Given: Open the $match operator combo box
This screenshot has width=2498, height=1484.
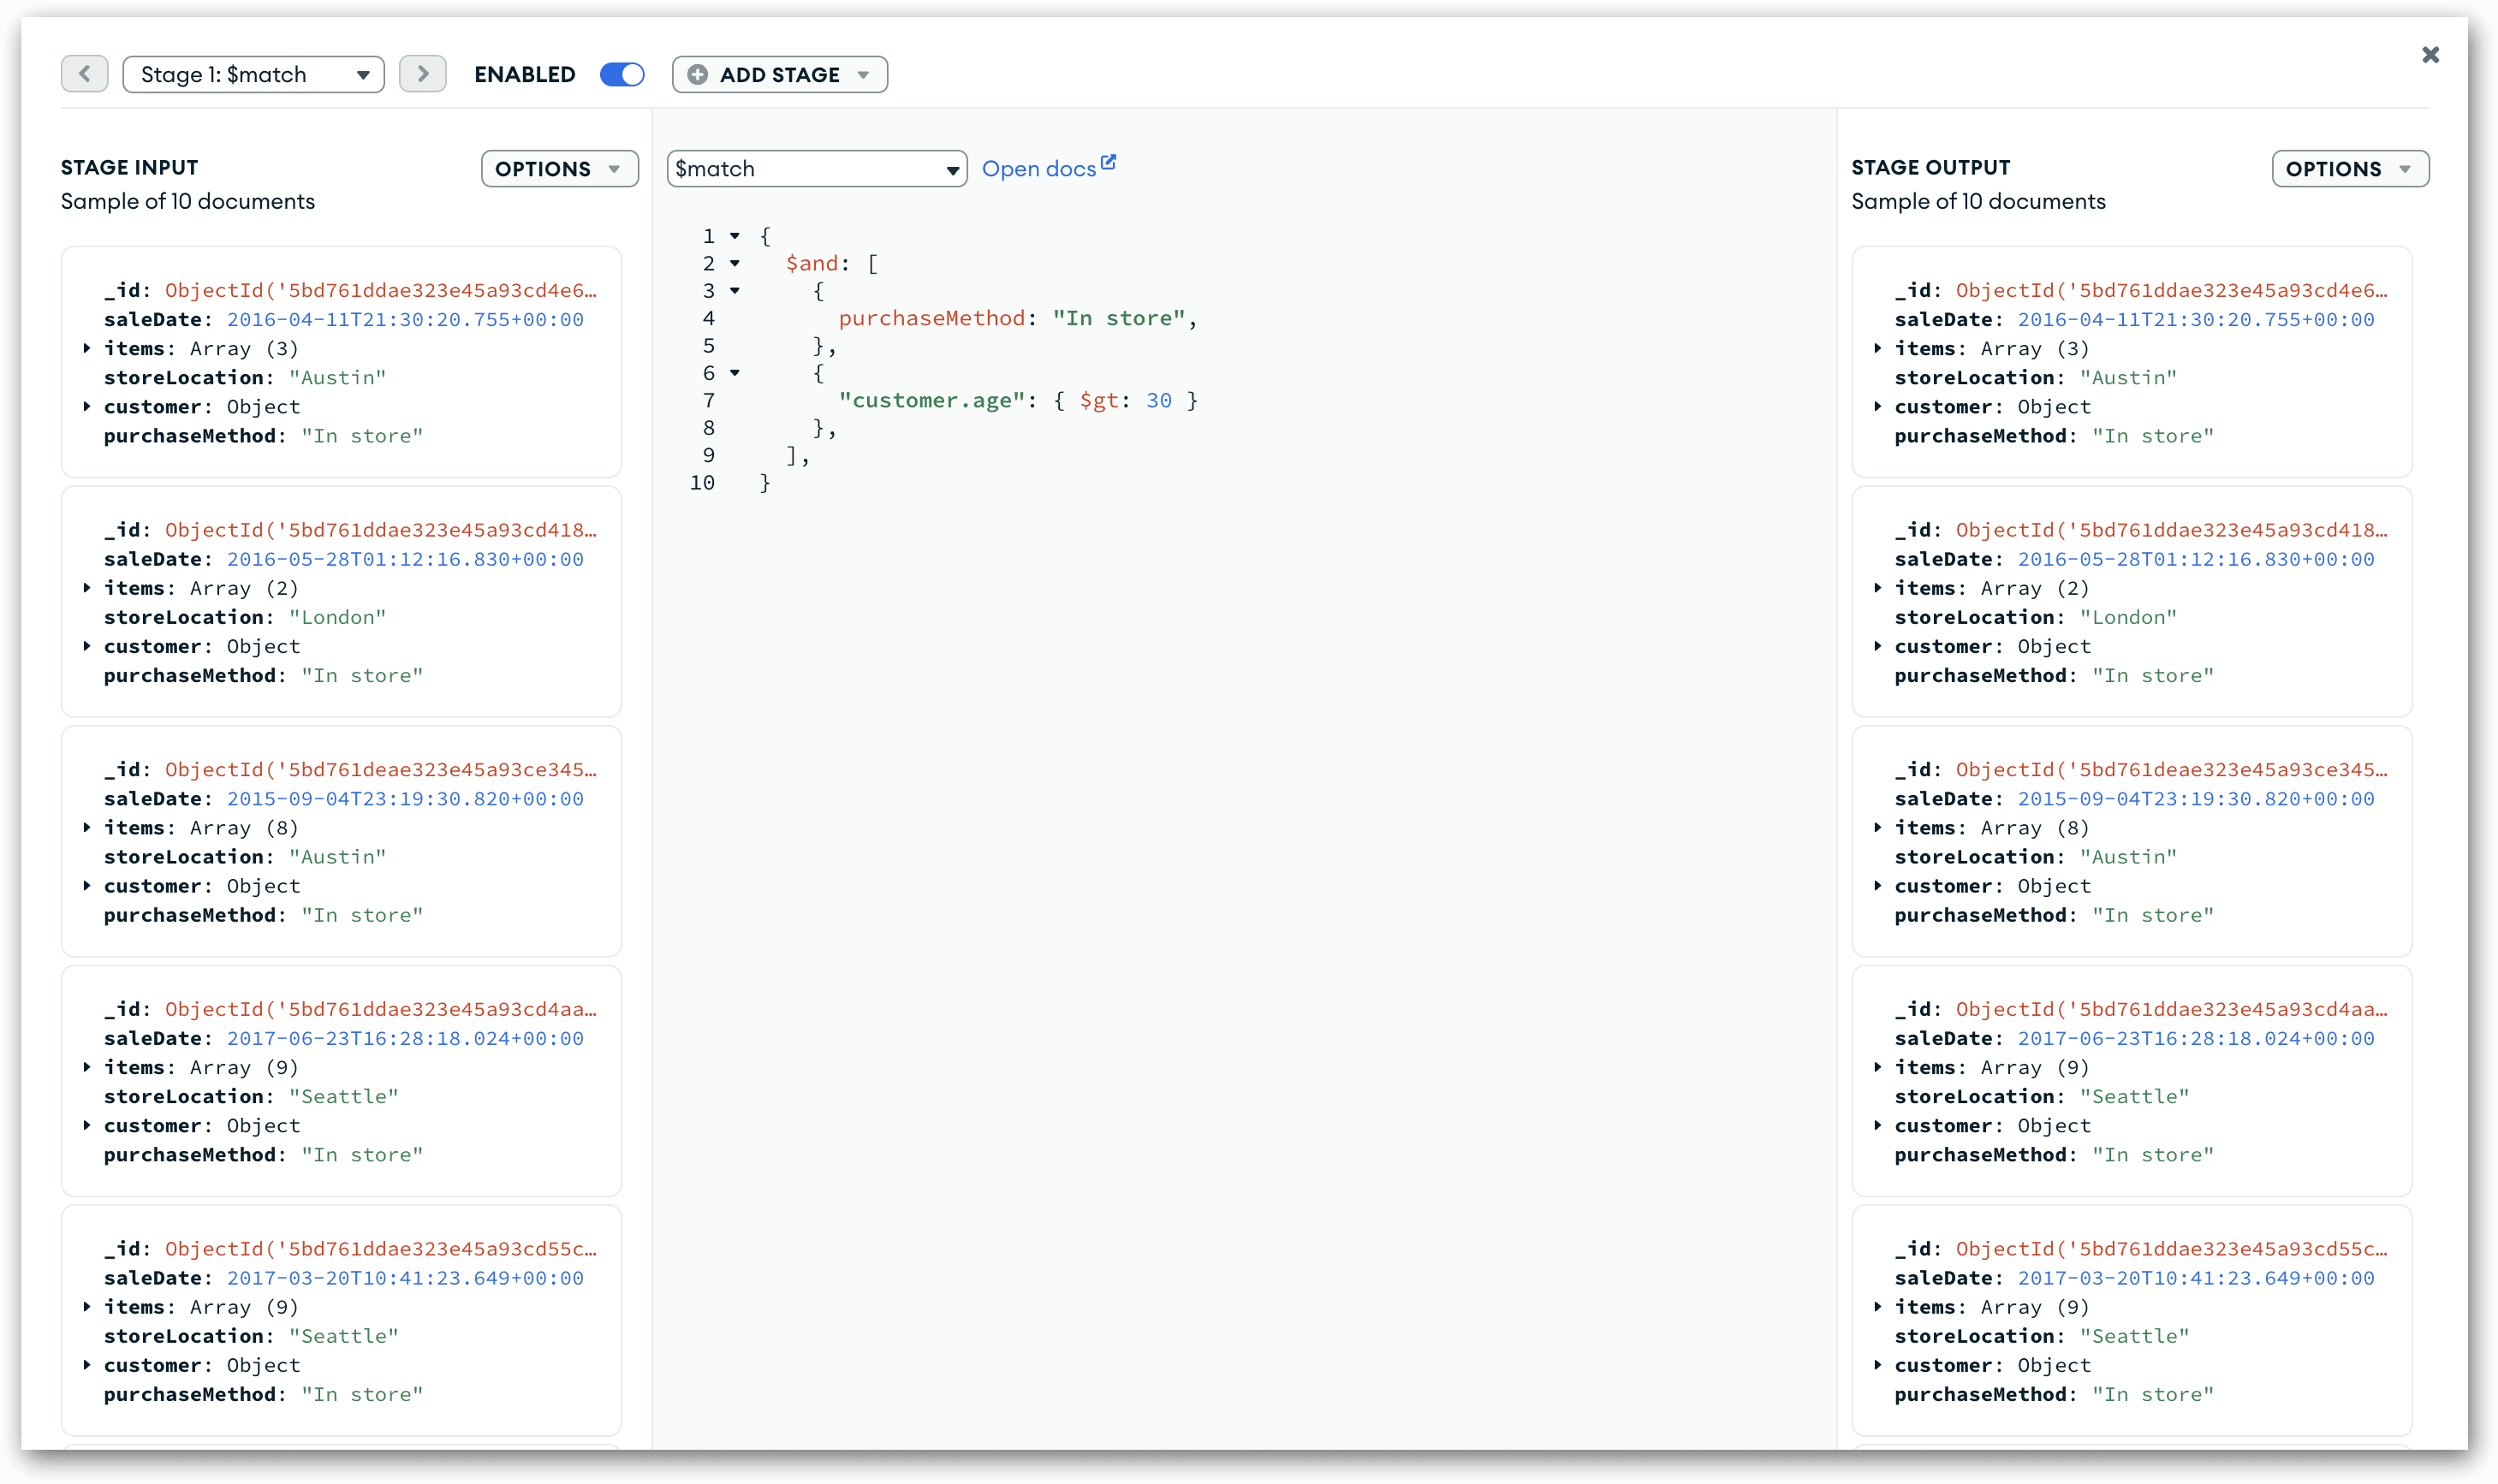Looking at the screenshot, I should pyautogui.click(x=816, y=169).
